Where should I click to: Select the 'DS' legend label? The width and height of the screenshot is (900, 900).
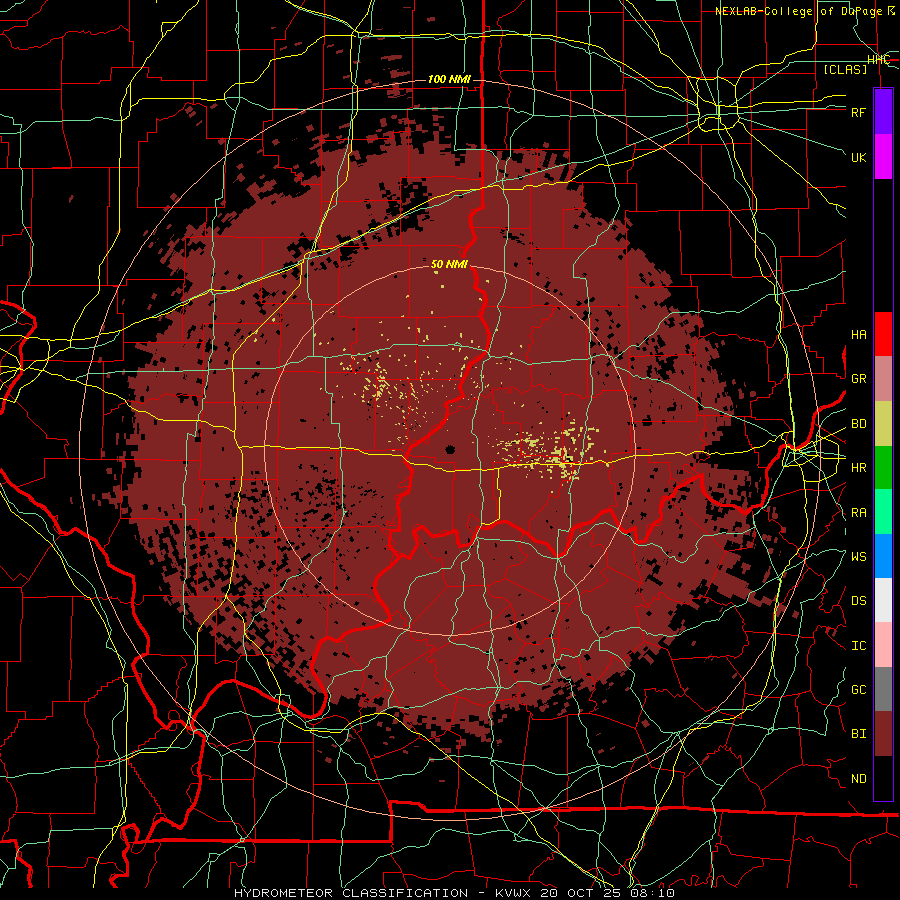click(858, 601)
